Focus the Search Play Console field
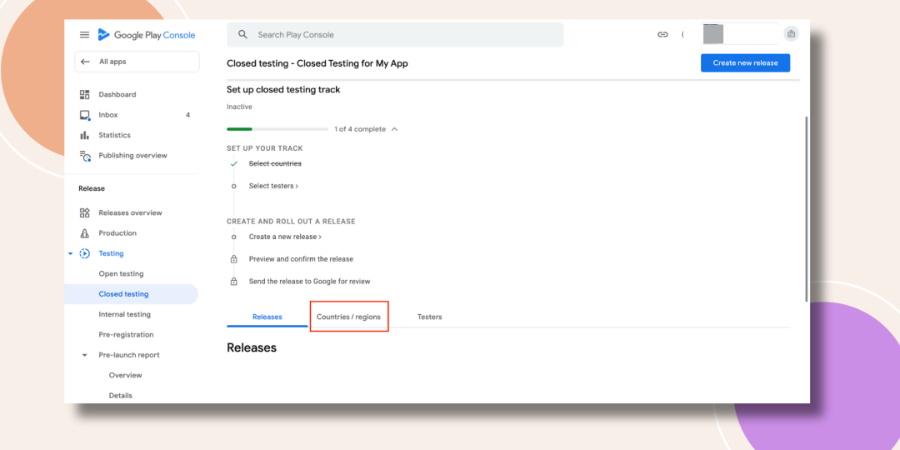The height and width of the screenshot is (450, 900). [x=395, y=34]
